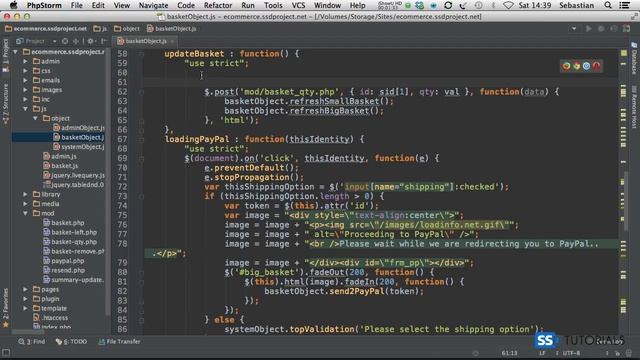Fold the updateBasket function at line 58
Viewport: 640px width, 360px height.
tap(141, 54)
